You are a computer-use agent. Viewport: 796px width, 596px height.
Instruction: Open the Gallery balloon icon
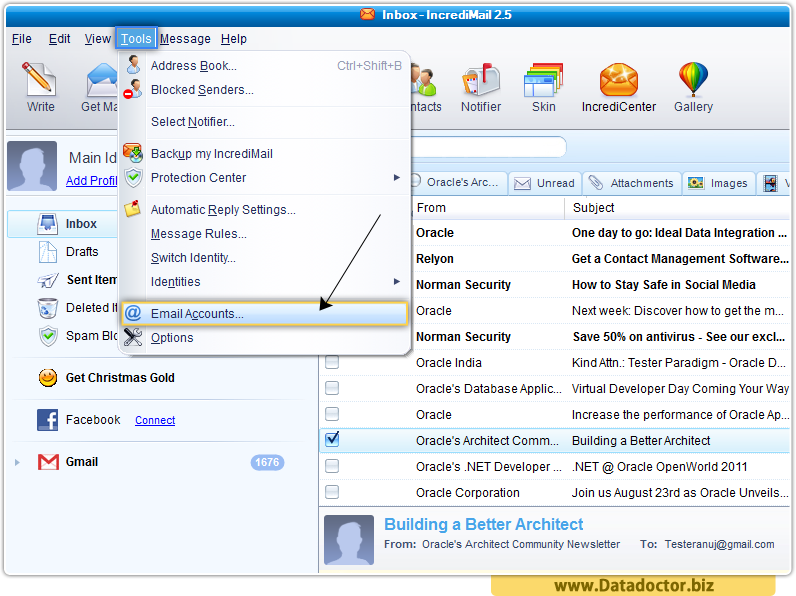[693, 79]
